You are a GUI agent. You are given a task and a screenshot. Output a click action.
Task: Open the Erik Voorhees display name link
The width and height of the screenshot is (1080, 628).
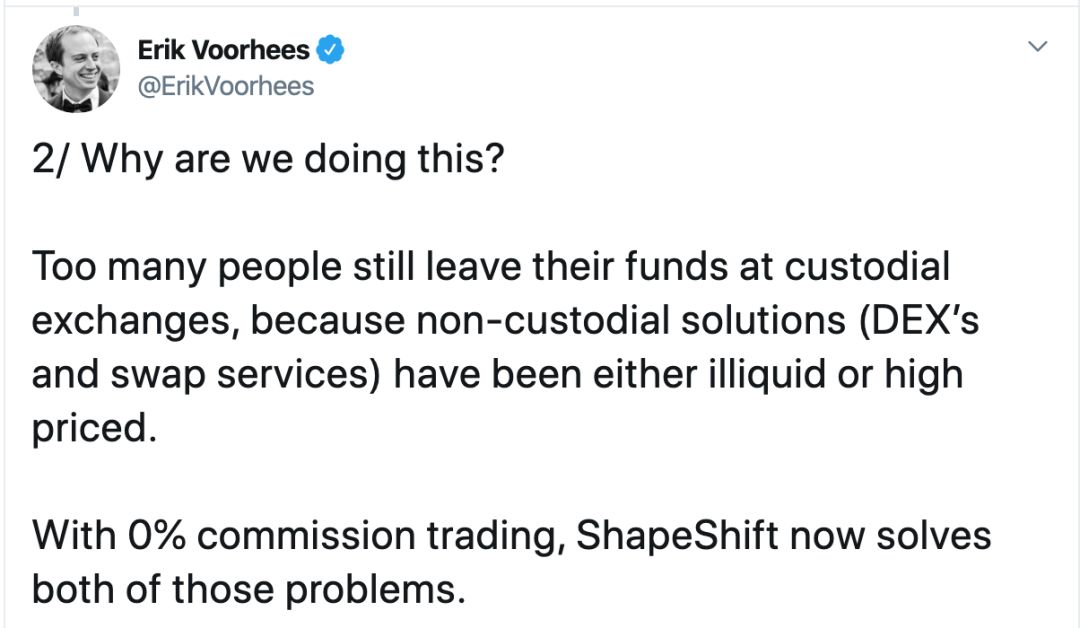[223, 50]
